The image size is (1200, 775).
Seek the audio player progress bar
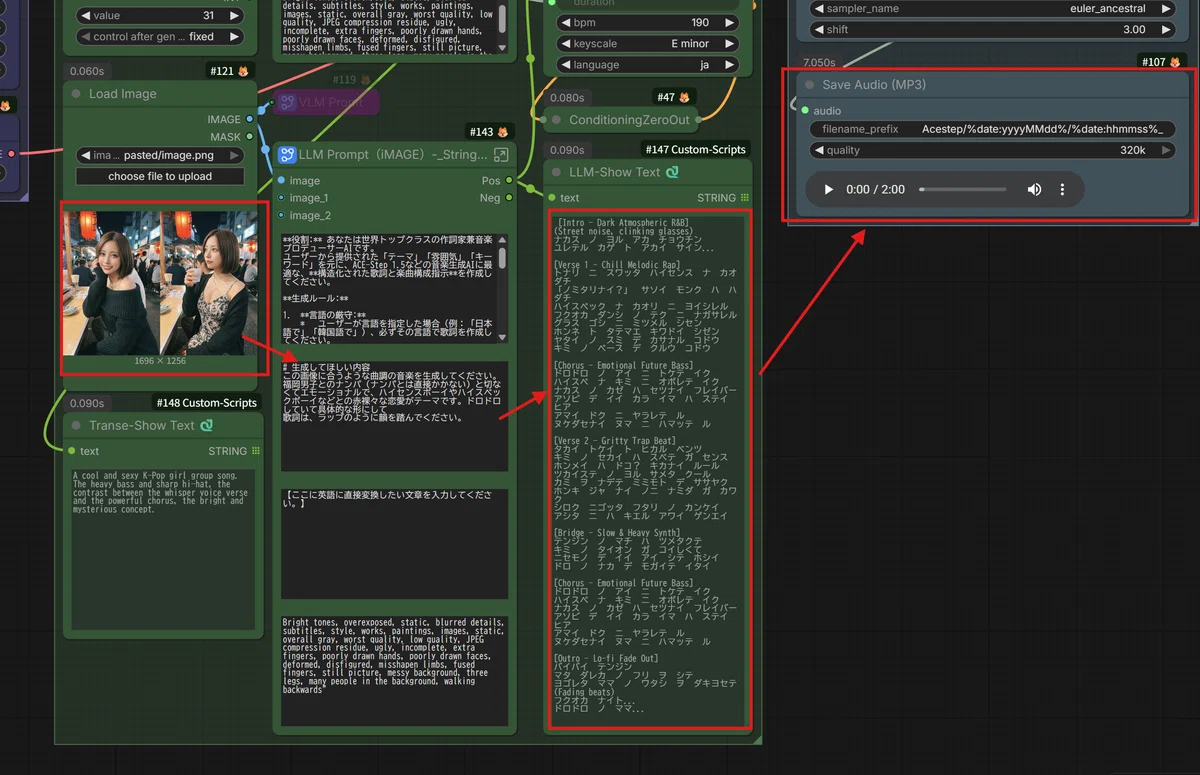pyautogui.click(x=963, y=189)
